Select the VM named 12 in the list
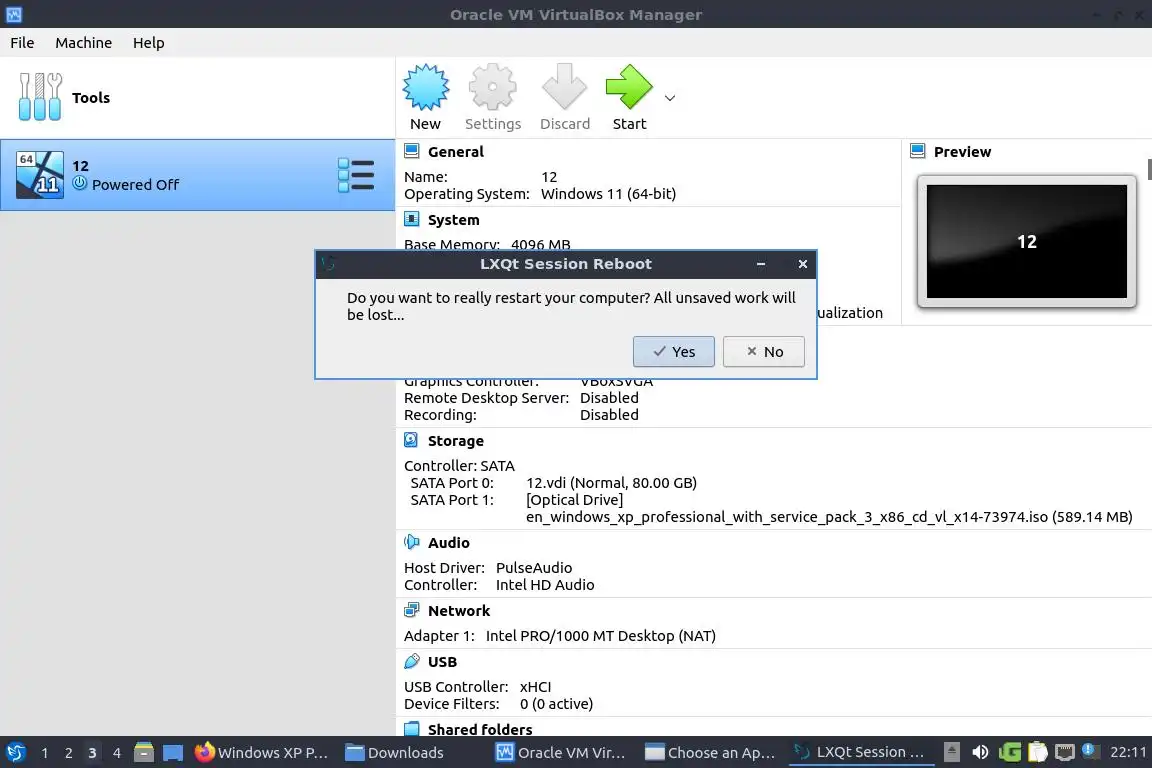This screenshot has width=1152, height=768. click(197, 175)
